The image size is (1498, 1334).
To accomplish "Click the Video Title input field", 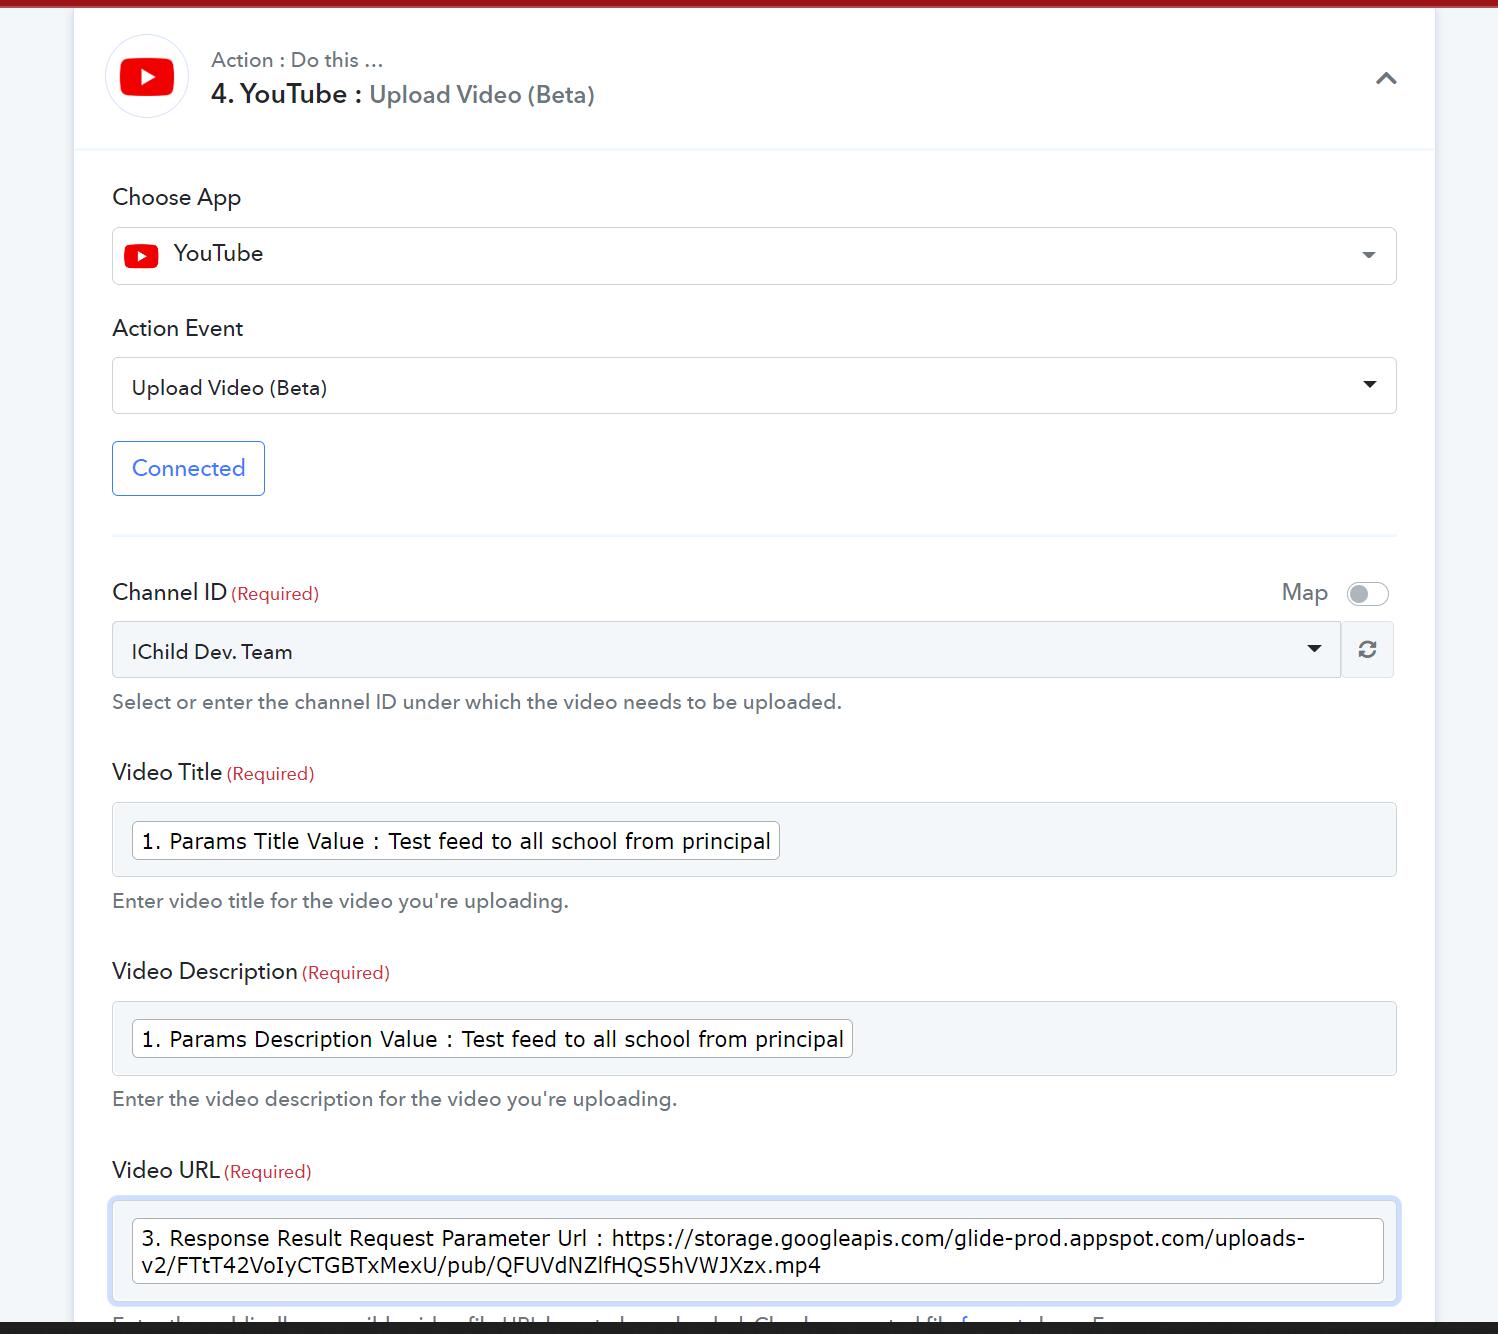I will pyautogui.click(x=754, y=840).
